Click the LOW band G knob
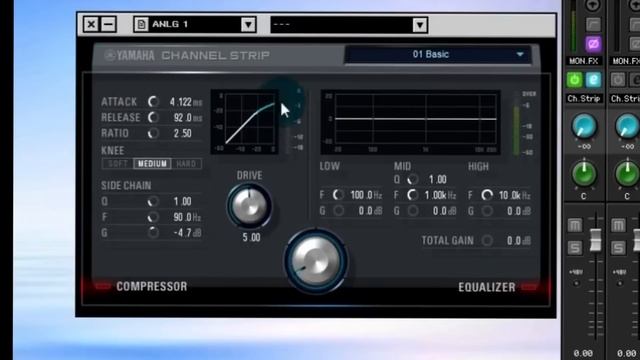The image size is (640, 360). 338,211
